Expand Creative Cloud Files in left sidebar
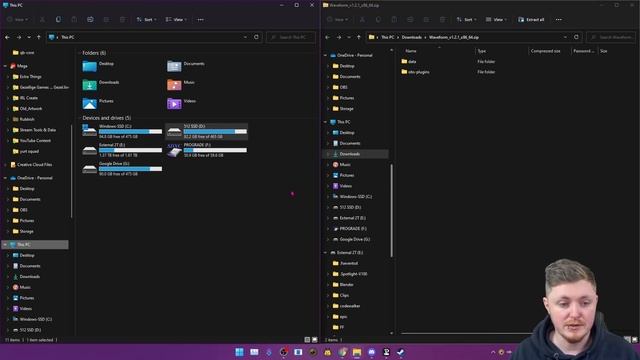The image size is (640, 360). (5, 164)
